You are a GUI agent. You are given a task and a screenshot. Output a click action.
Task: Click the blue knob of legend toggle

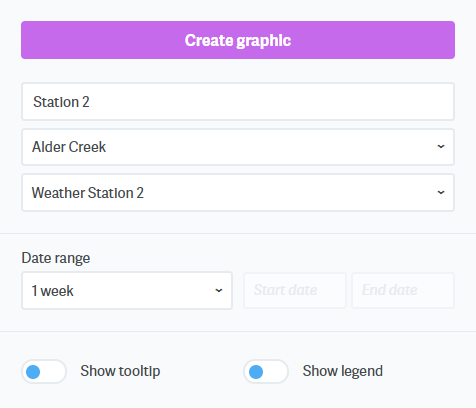[256, 372]
